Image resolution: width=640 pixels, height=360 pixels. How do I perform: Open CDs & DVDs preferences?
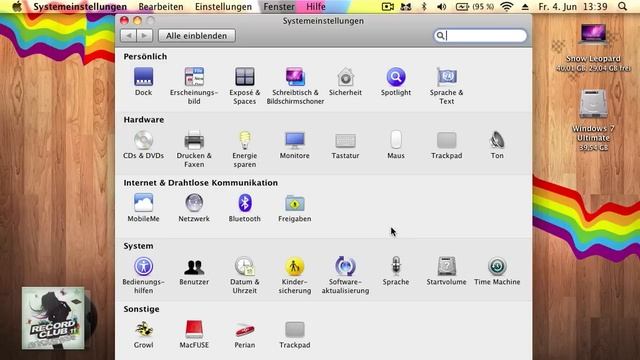point(143,145)
